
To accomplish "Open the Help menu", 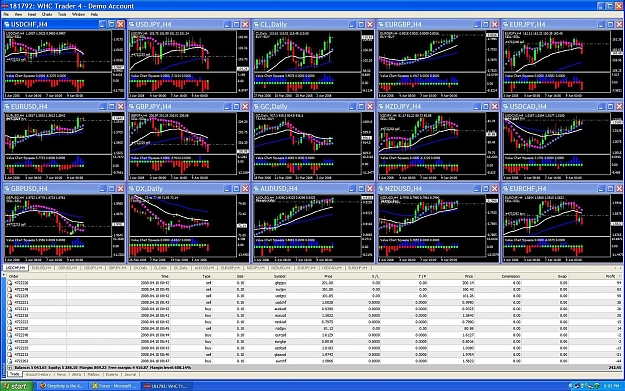I will 94,14.
